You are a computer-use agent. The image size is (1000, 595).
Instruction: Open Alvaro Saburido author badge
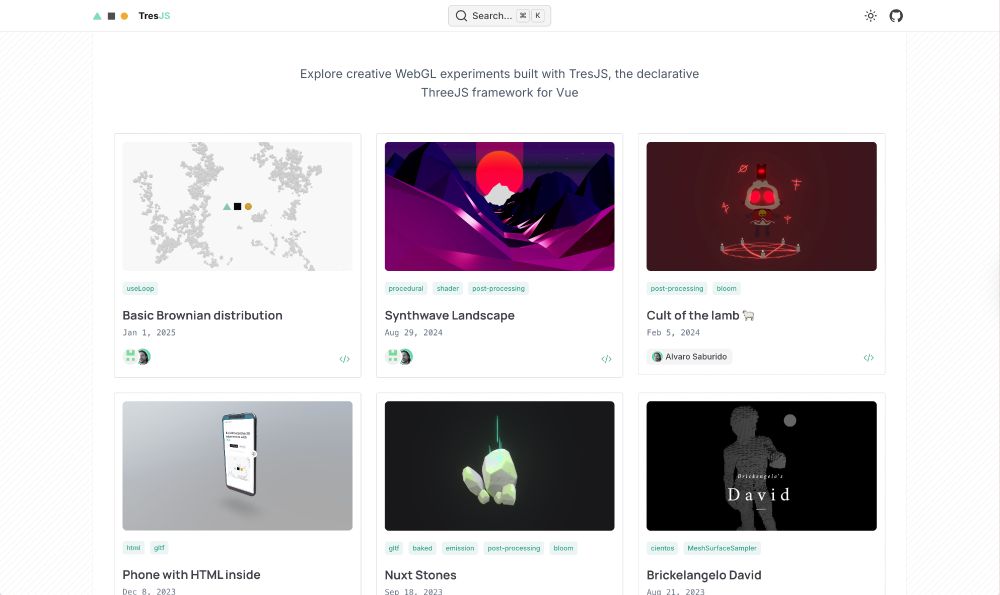pyautogui.click(x=689, y=356)
